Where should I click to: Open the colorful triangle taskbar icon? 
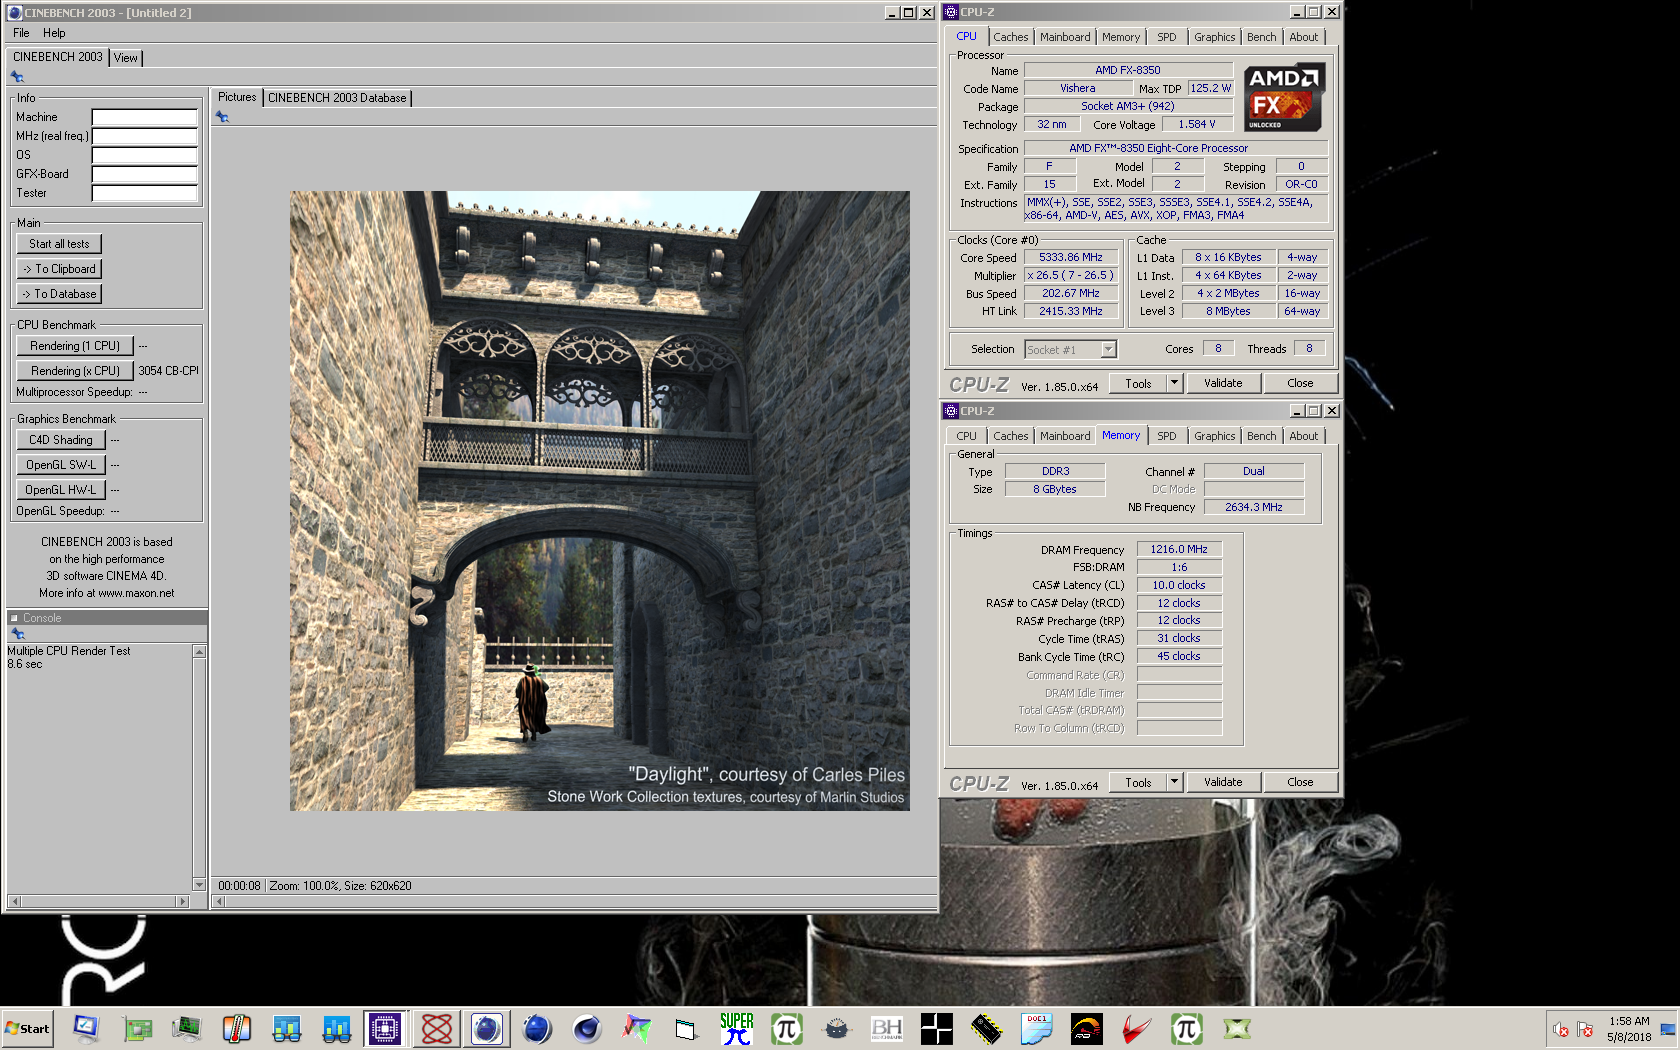pyautogui.click(x=637, y=1028)
